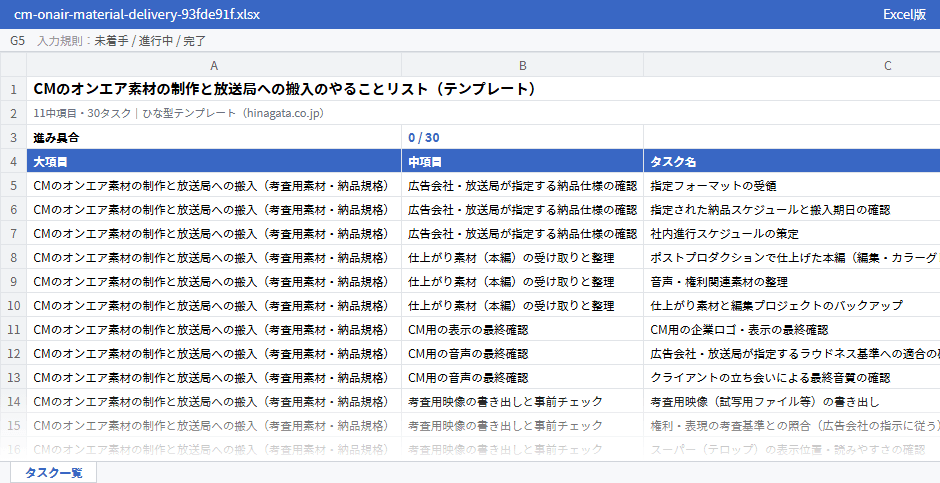Image resolution: width=940 pixels, height=483 pixels.
Task: Select row 12 cell CM用の音声の最終確認
Action: 523,354
